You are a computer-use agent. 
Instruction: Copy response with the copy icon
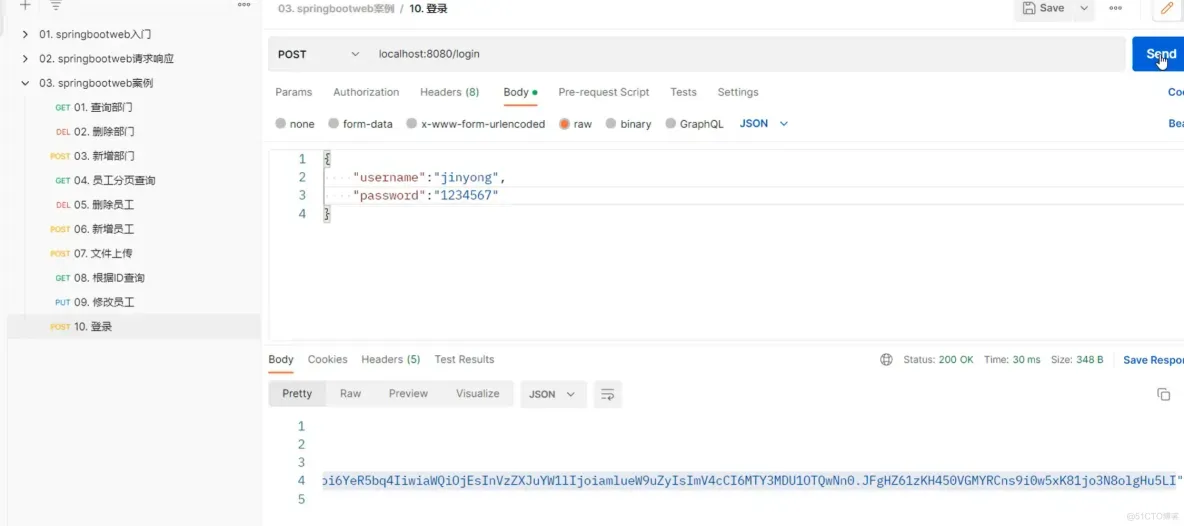pyautogui.click(x=1164, y=394)
